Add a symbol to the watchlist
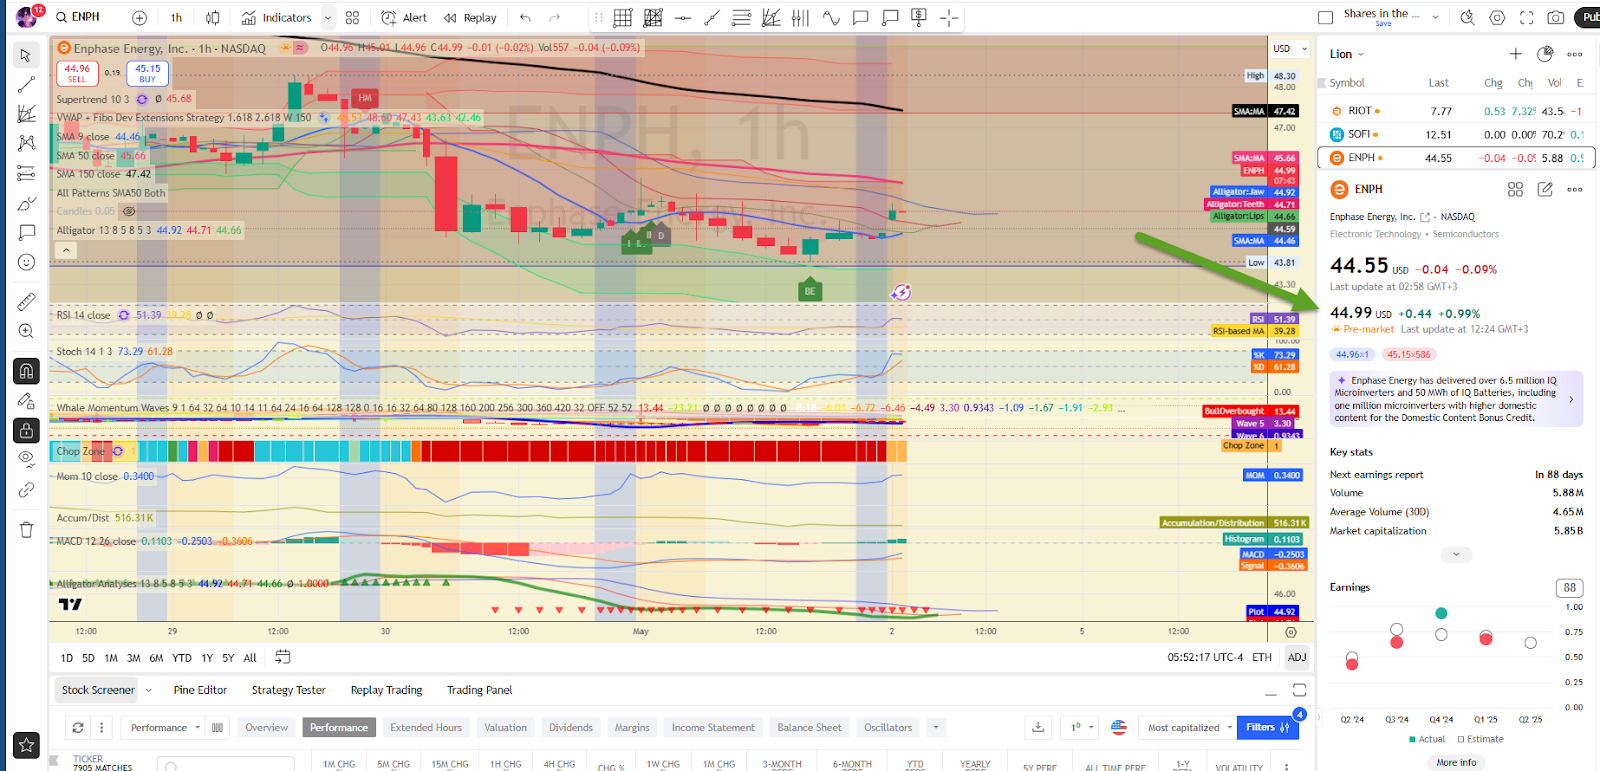This screenshot has width=1600, height=771. click(1516, 54)
